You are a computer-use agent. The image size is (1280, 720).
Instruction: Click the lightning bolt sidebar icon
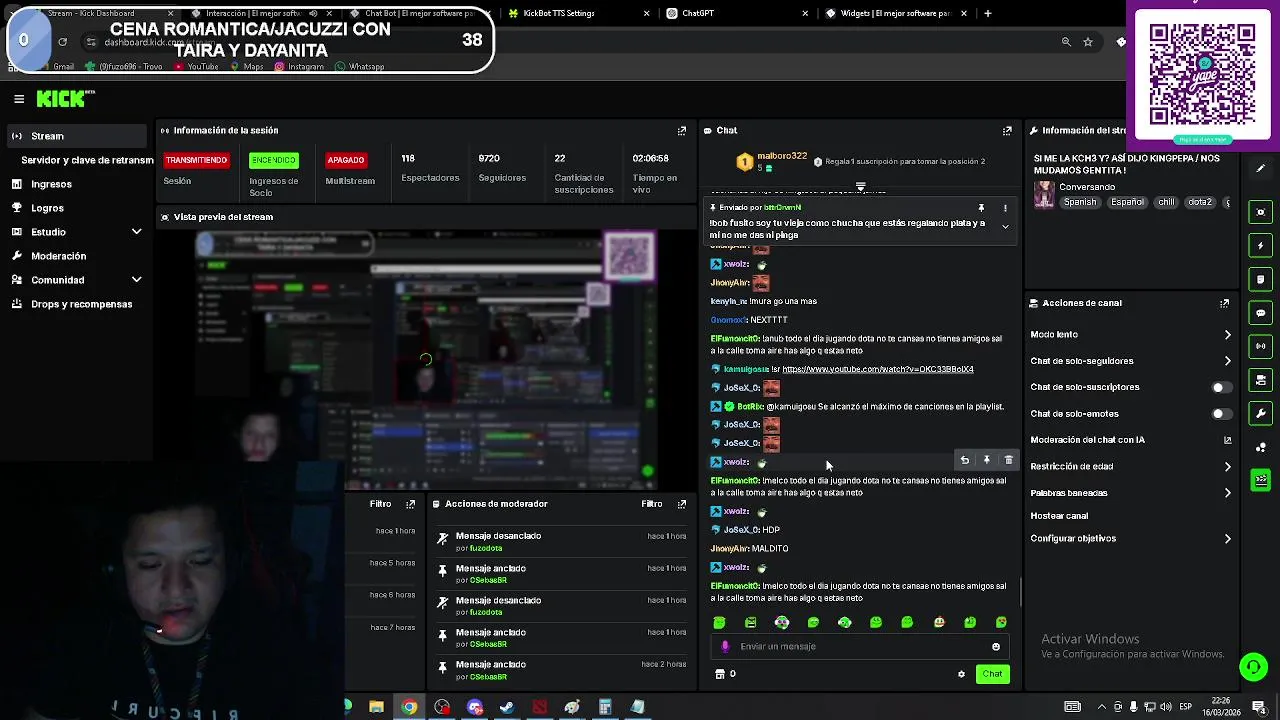tap(1261, 245)
